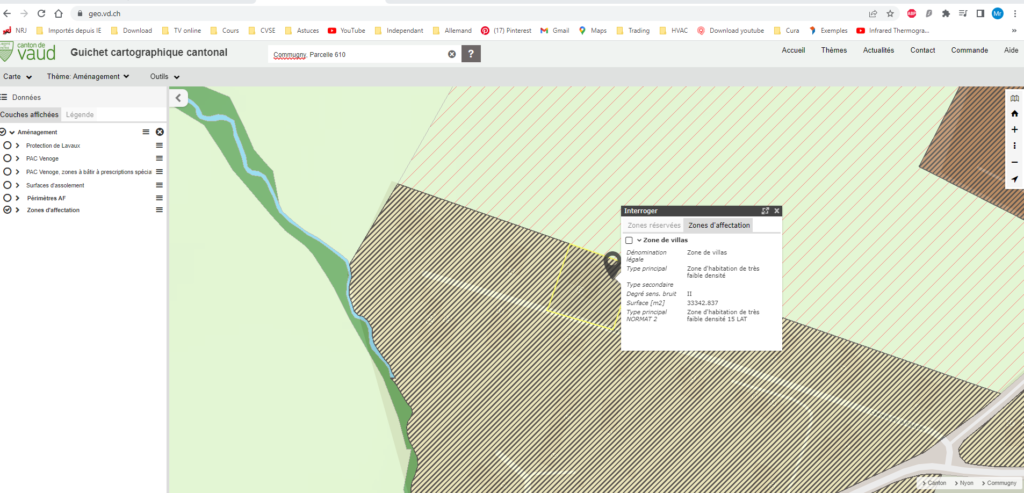Open the Commande page

970,50
